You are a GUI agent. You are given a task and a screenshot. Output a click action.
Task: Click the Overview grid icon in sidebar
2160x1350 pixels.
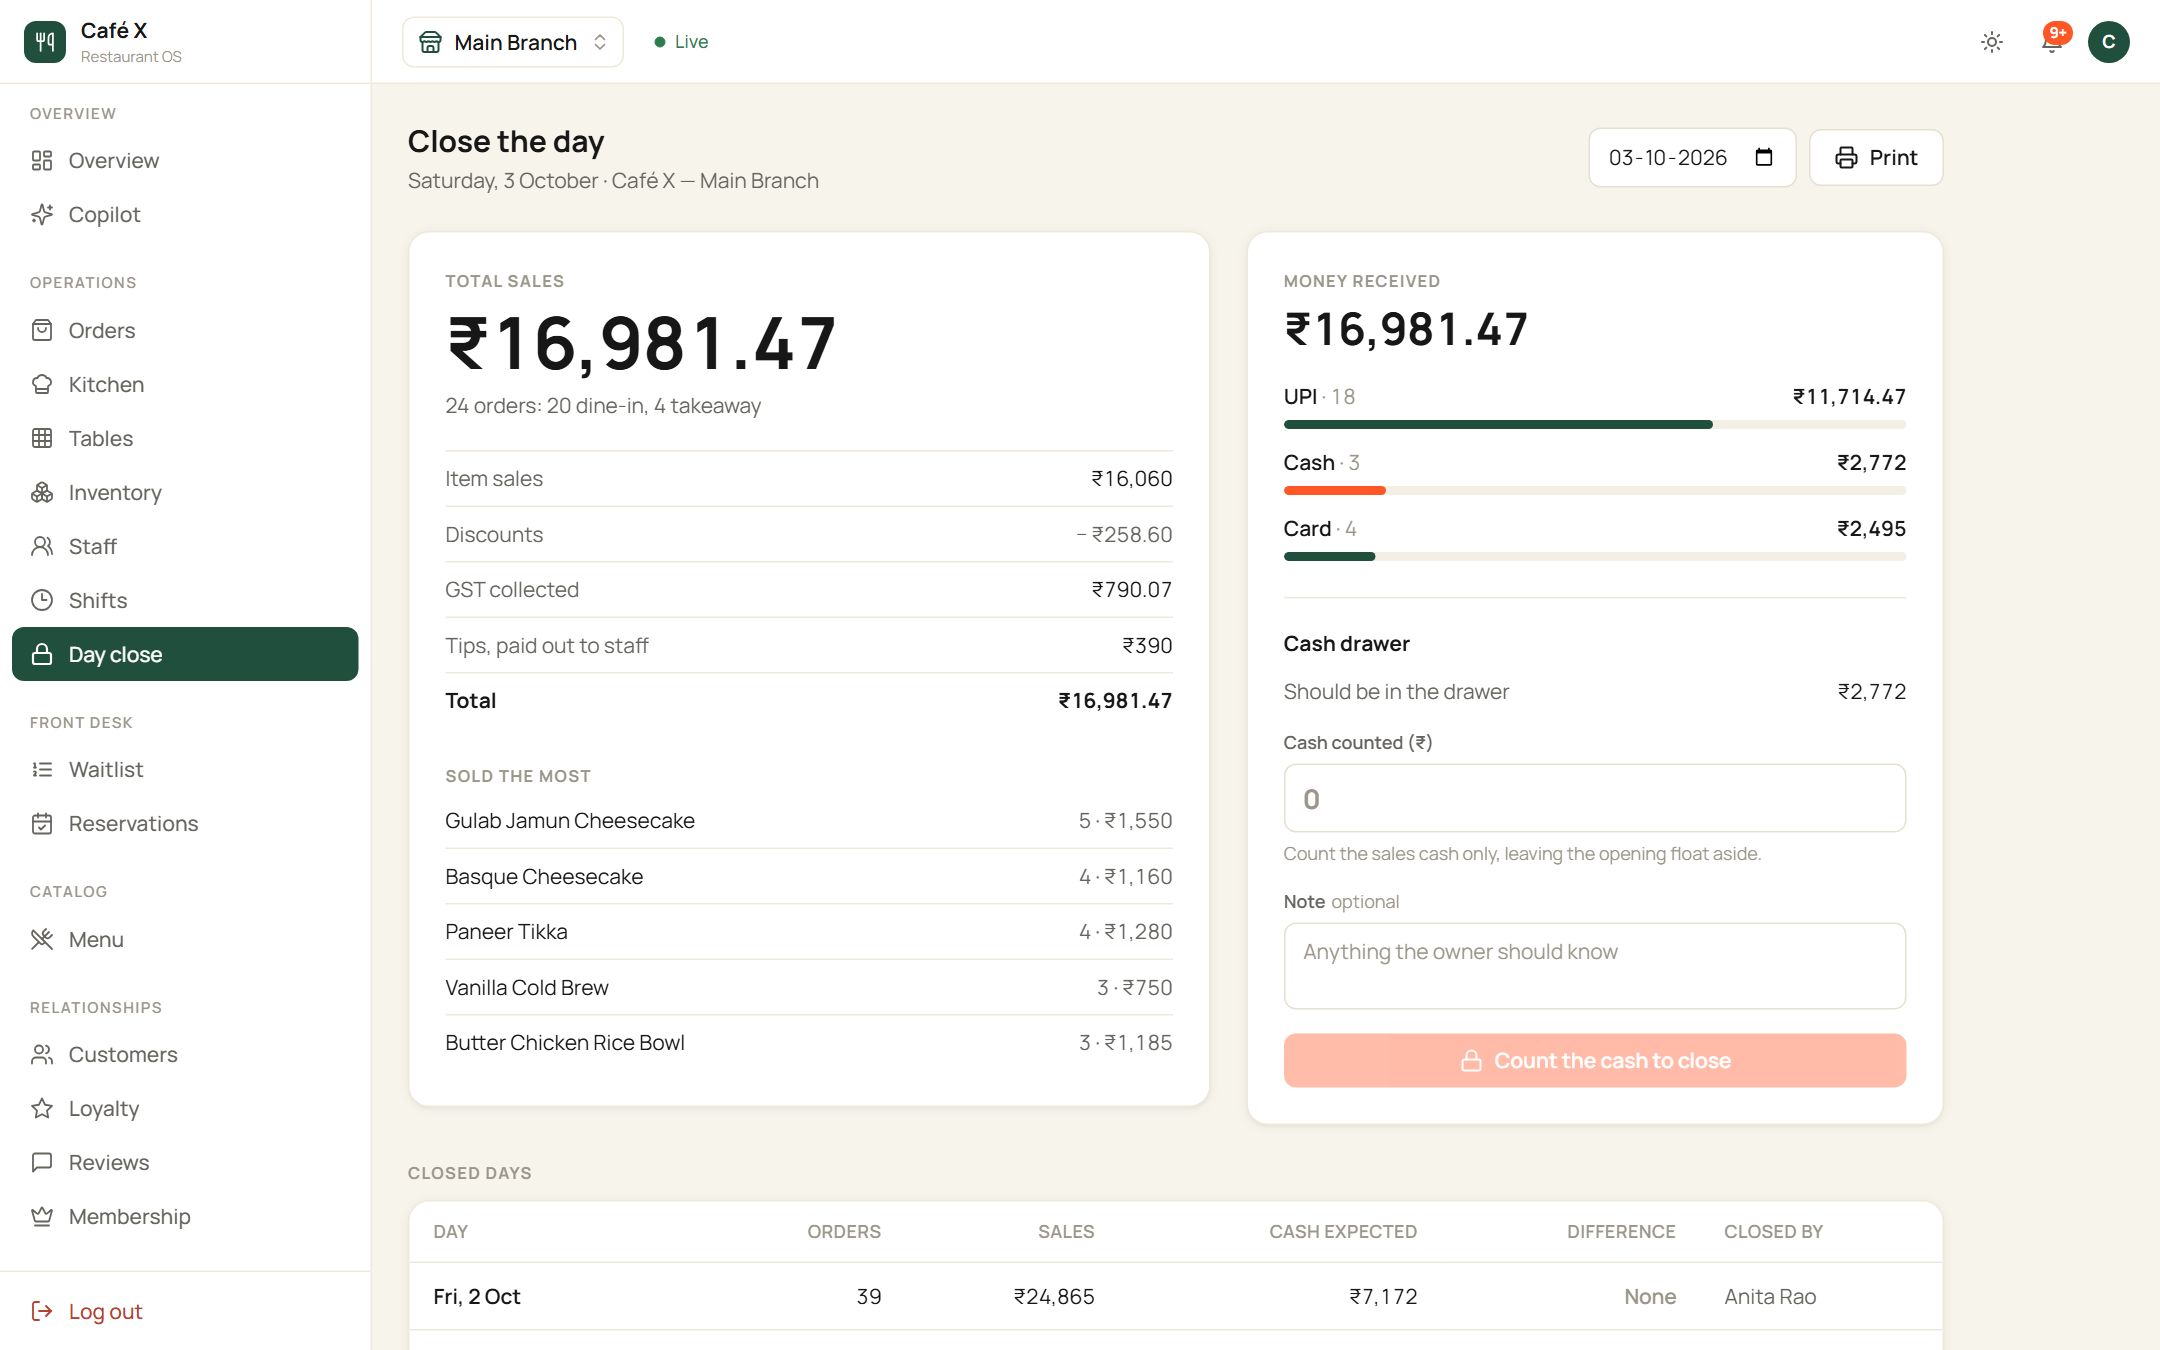click(x=42, y=160)
